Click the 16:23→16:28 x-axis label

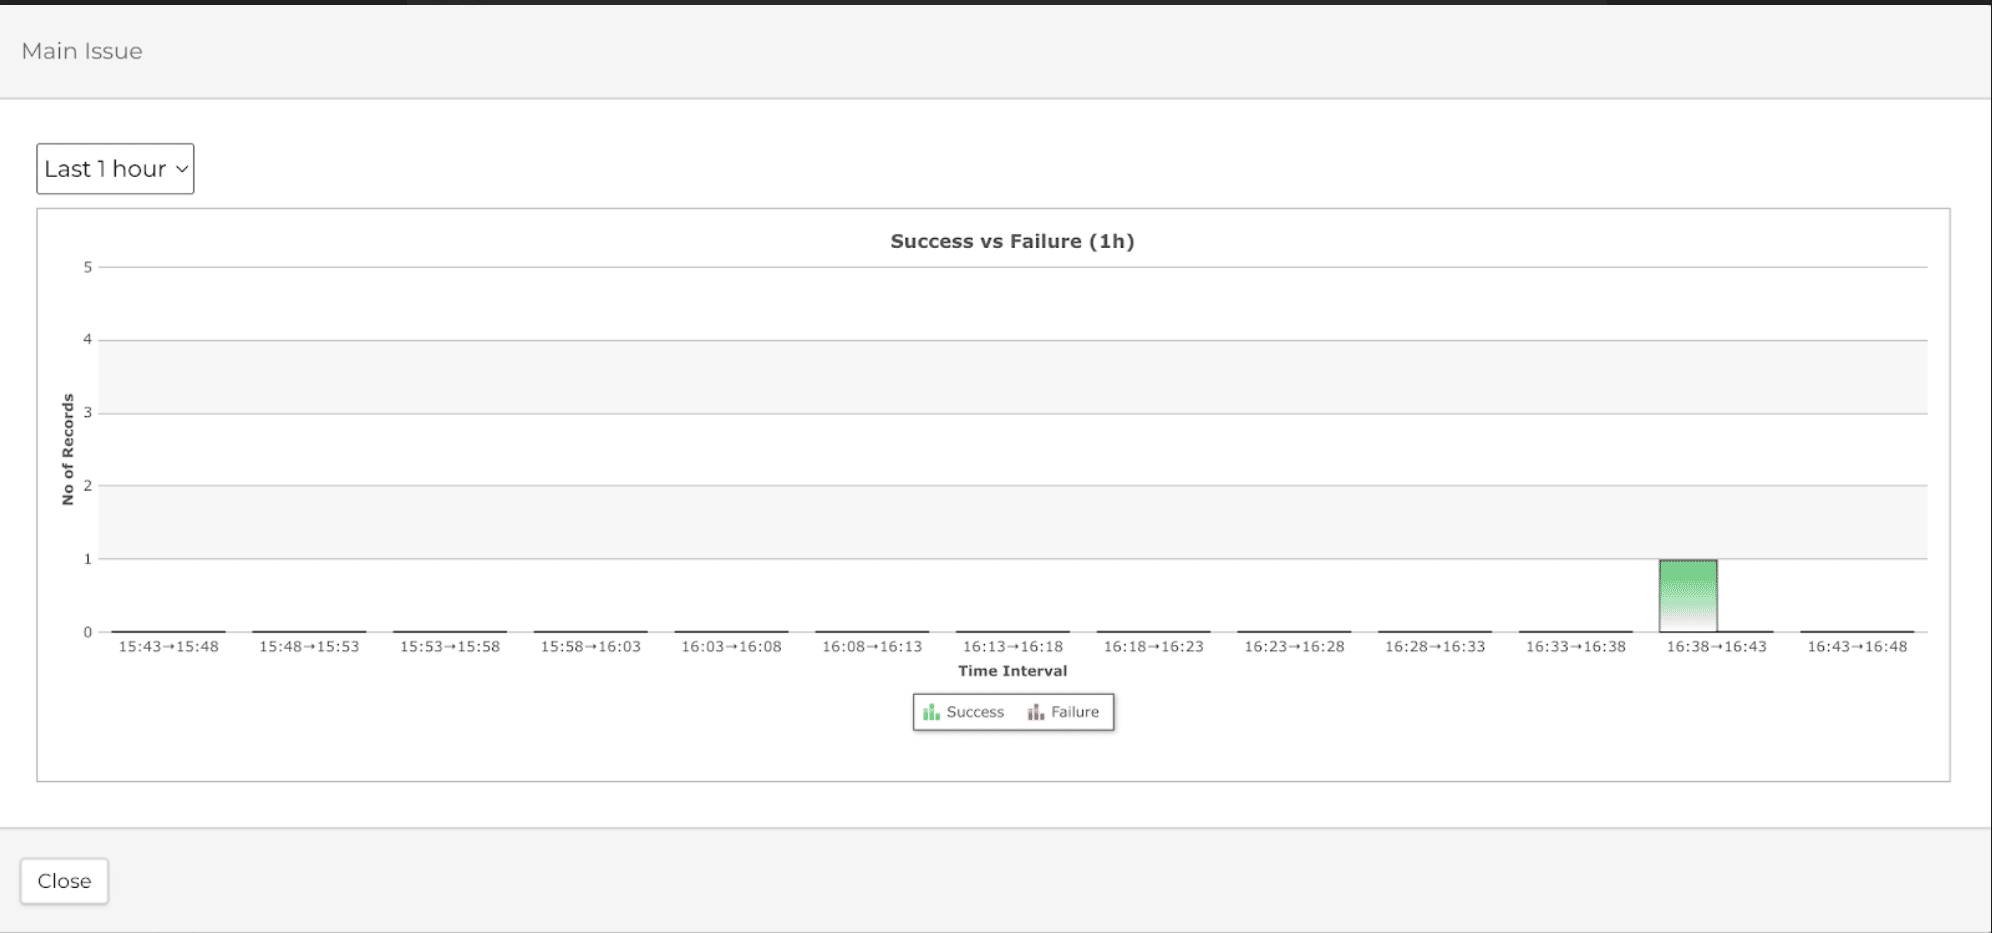click(1294, 647)
